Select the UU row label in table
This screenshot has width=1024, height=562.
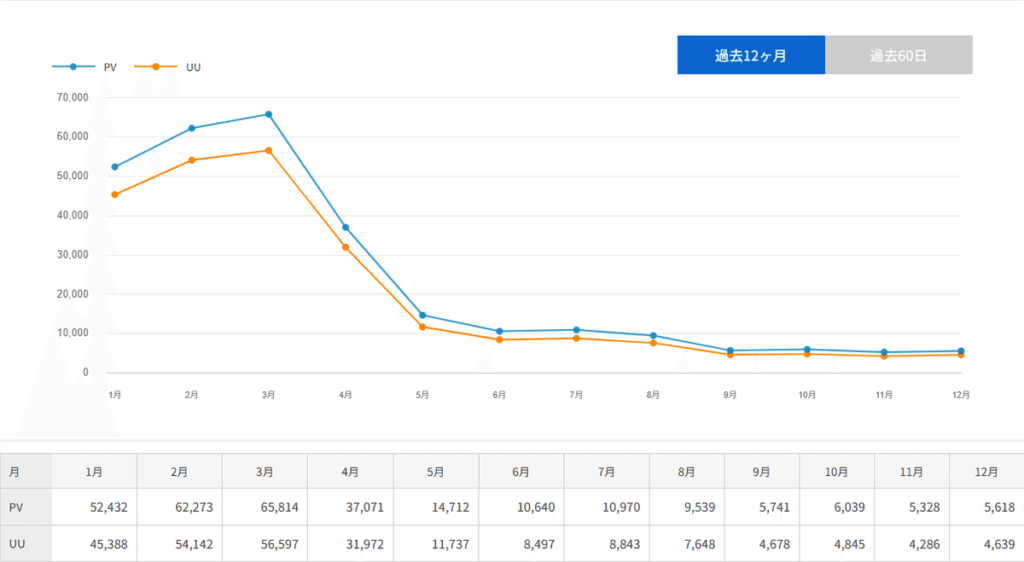(x=26, y=544)
